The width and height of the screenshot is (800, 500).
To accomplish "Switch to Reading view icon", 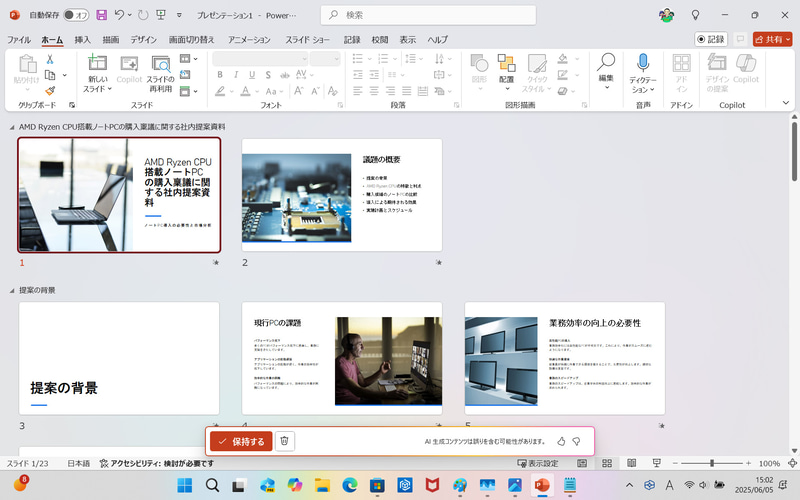I will click(x=631, y=463).
